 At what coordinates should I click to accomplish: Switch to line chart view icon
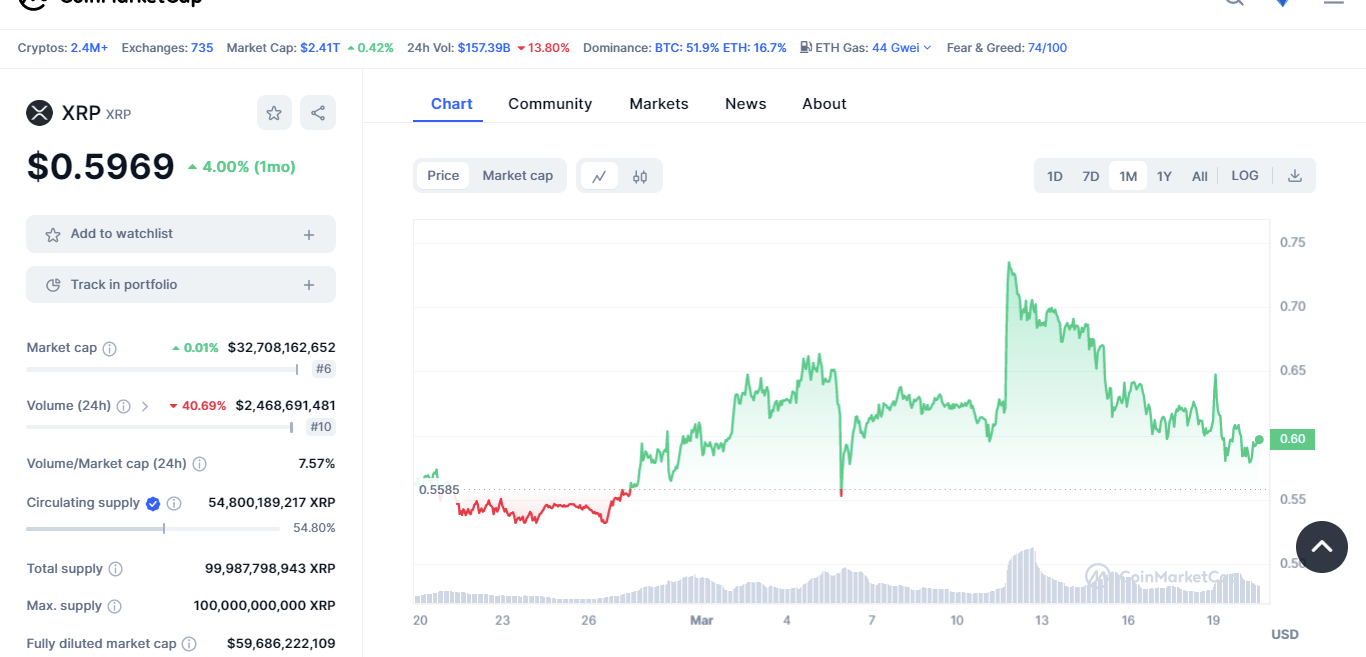pyautogui.click(x=599, y=176)
